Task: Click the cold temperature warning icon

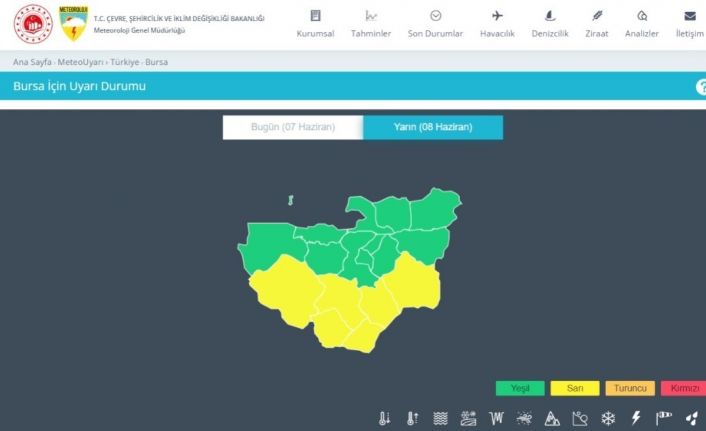Action: click(385, 418)
